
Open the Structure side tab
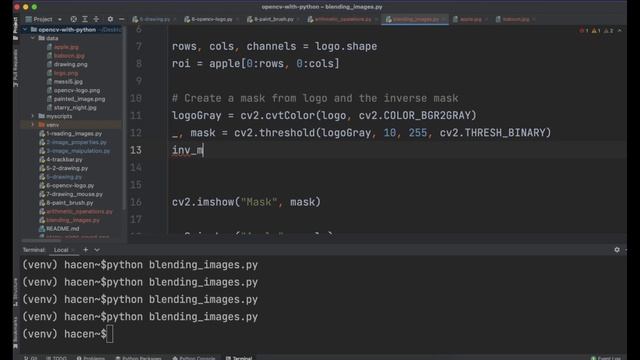tap(16, 291)
